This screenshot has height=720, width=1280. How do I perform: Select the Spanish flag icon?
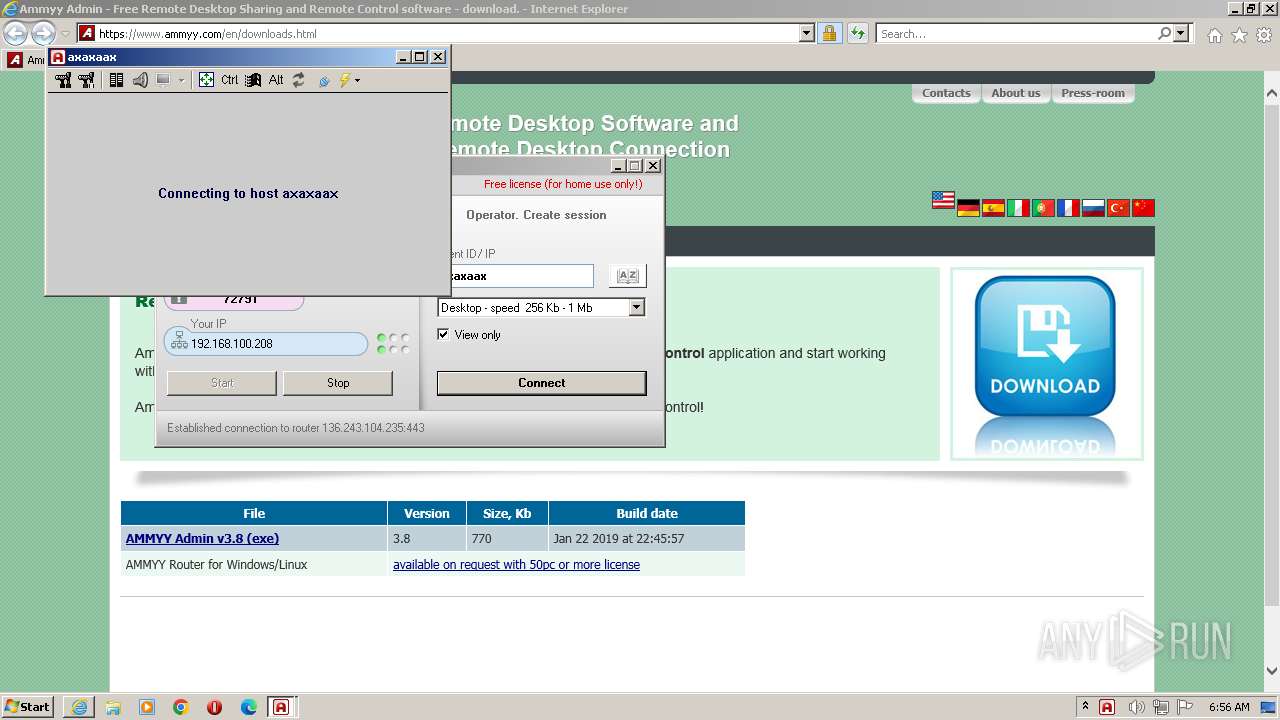pos(993,208)
